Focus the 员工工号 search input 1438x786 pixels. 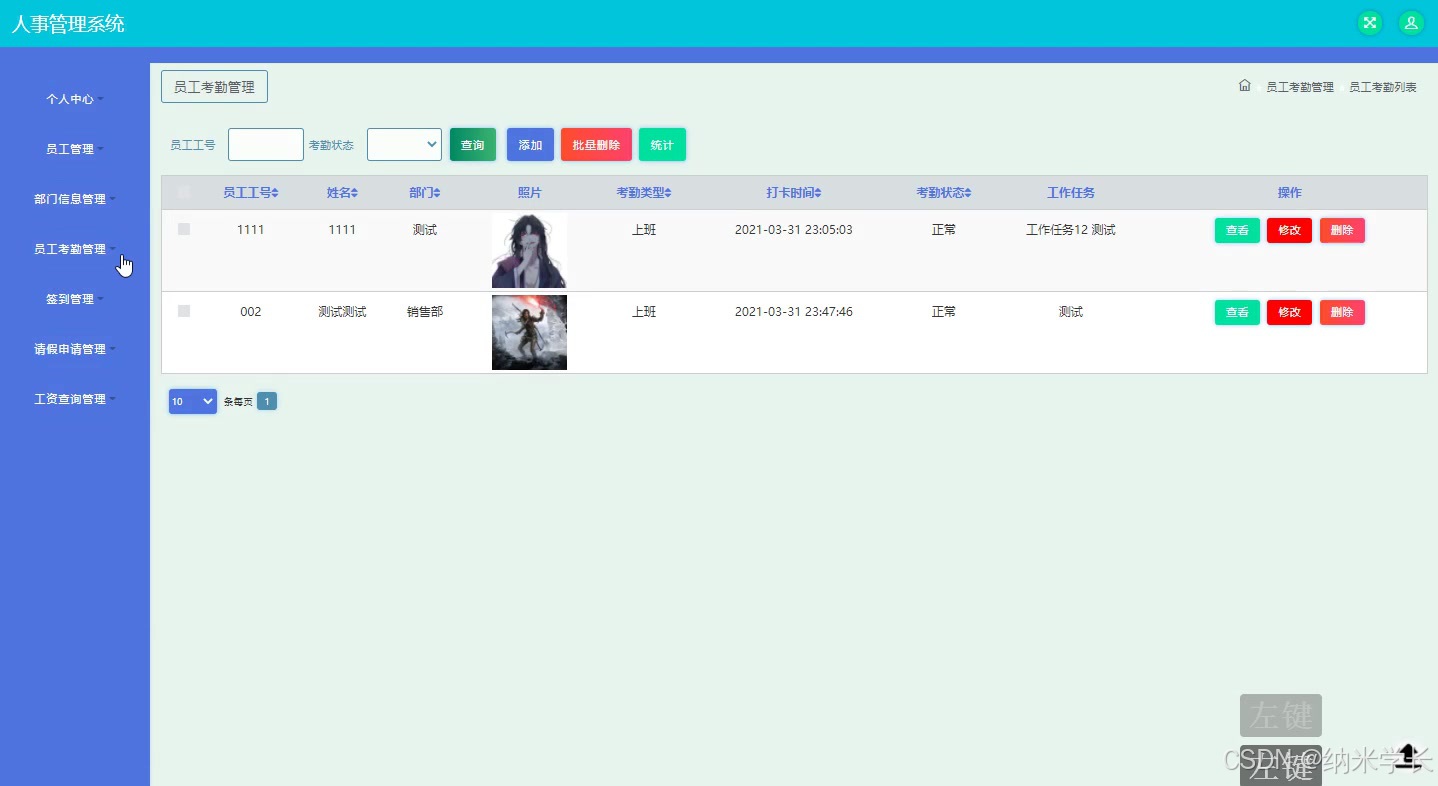(266, 144)
